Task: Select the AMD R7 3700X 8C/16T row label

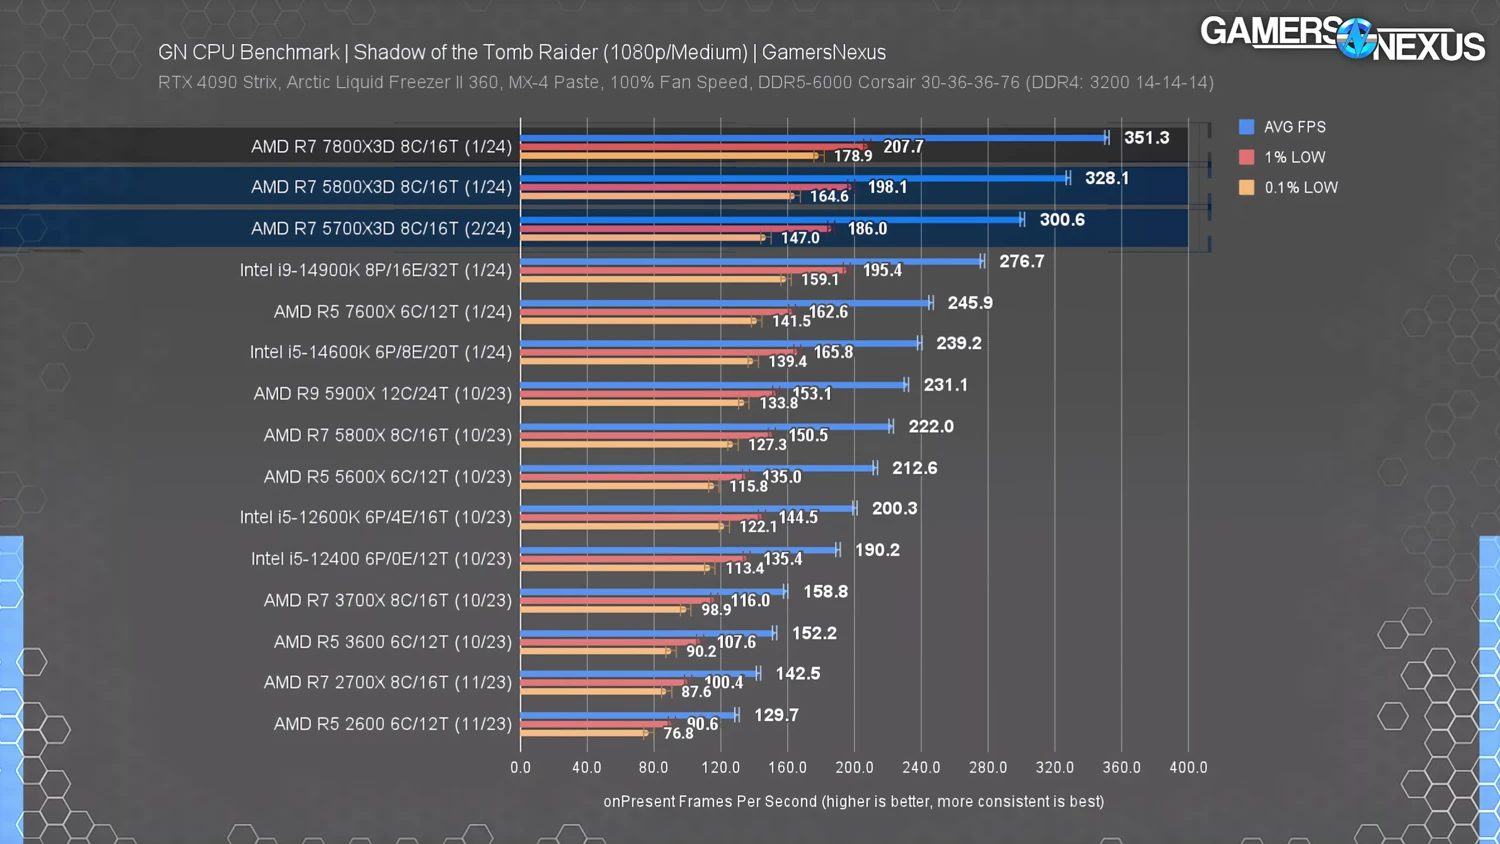Action: (x=388, y=600)
